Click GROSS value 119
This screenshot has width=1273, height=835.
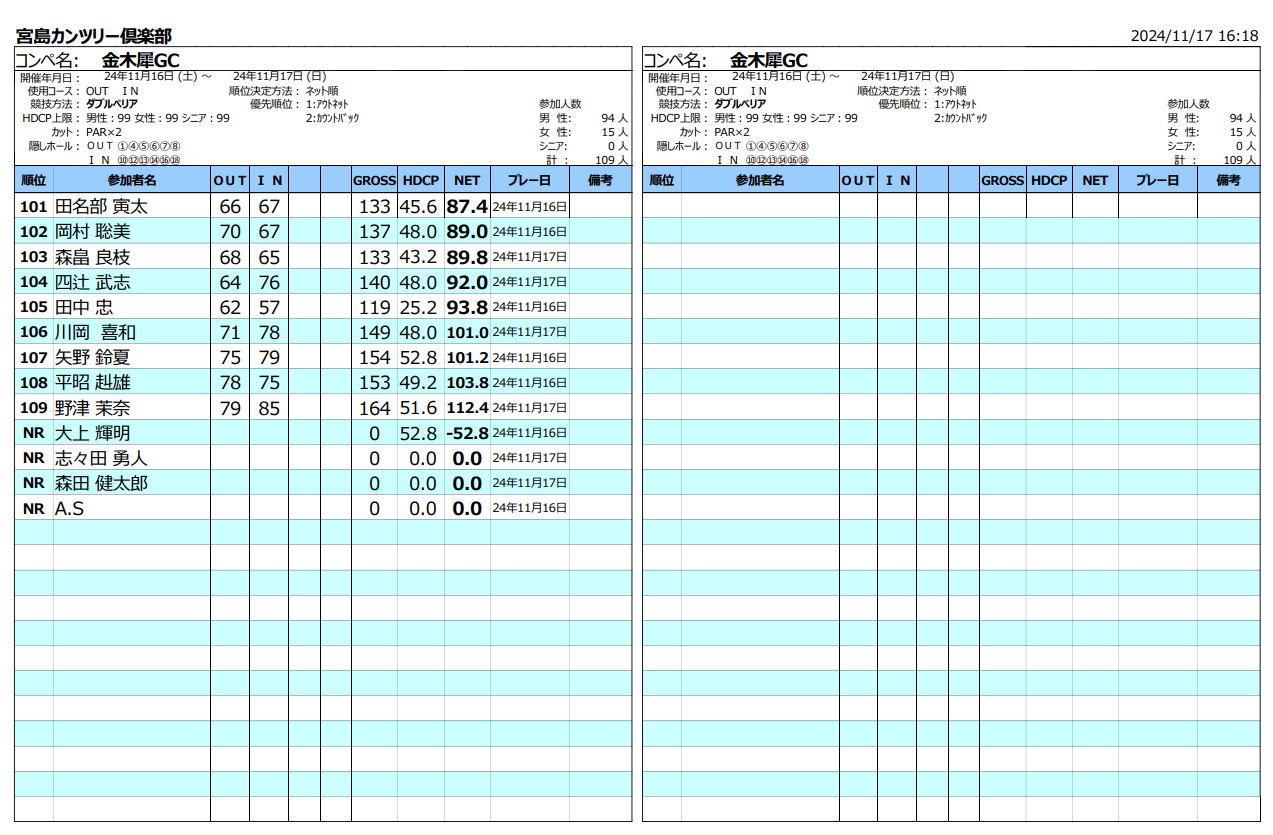[375, 307]
